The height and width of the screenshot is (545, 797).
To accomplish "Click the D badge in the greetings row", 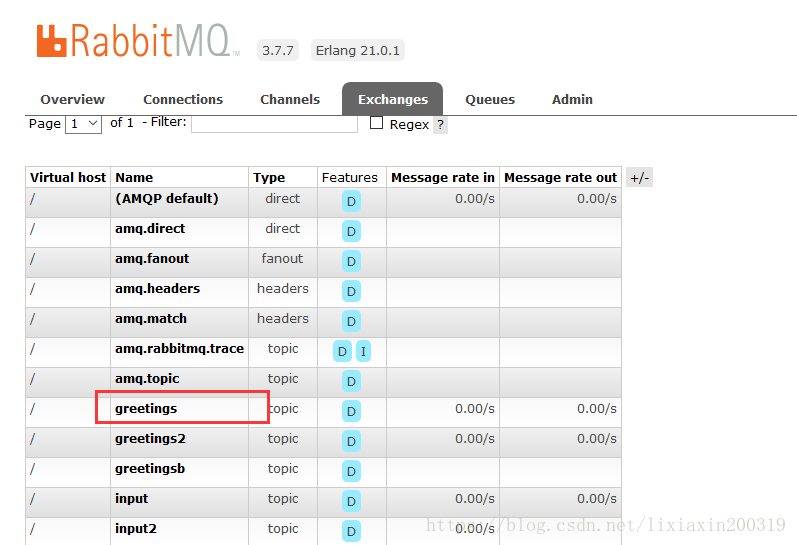I will pos(351,411).
